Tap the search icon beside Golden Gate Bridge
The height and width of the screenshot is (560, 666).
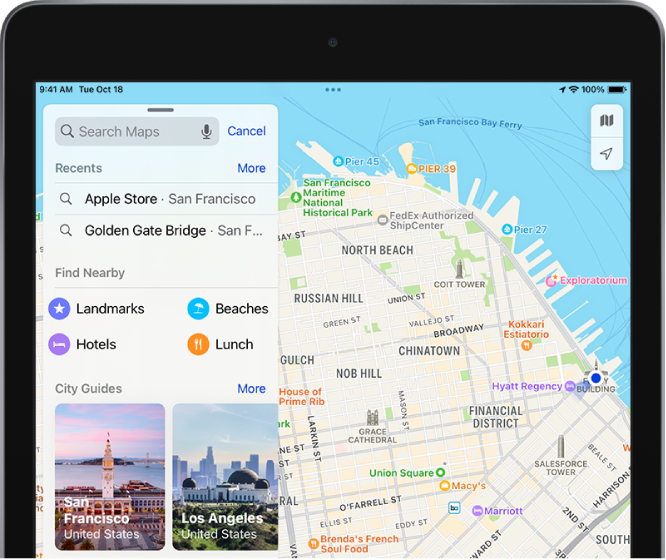[65, 230]
